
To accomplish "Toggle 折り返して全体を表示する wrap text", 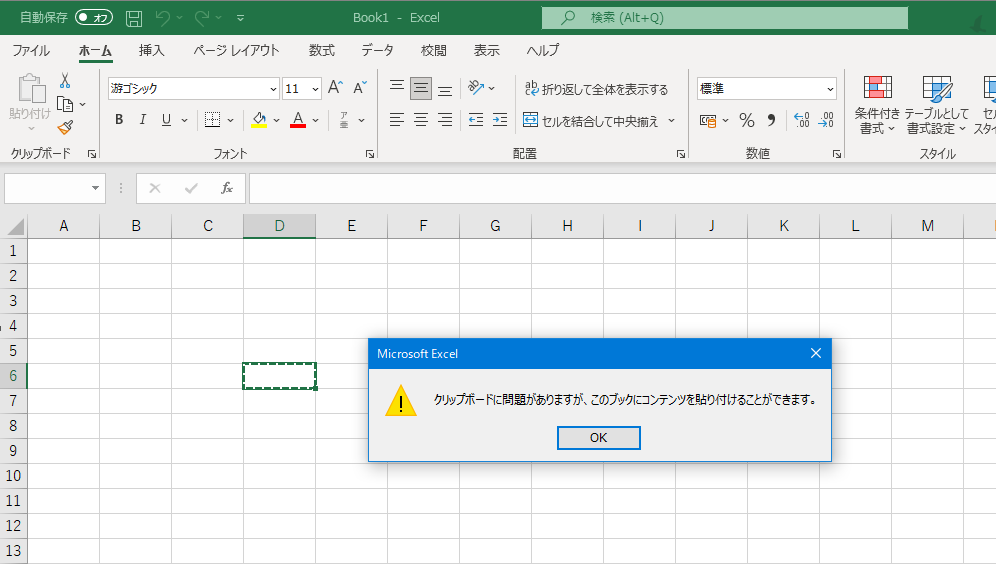I will (x=596, y=89).
